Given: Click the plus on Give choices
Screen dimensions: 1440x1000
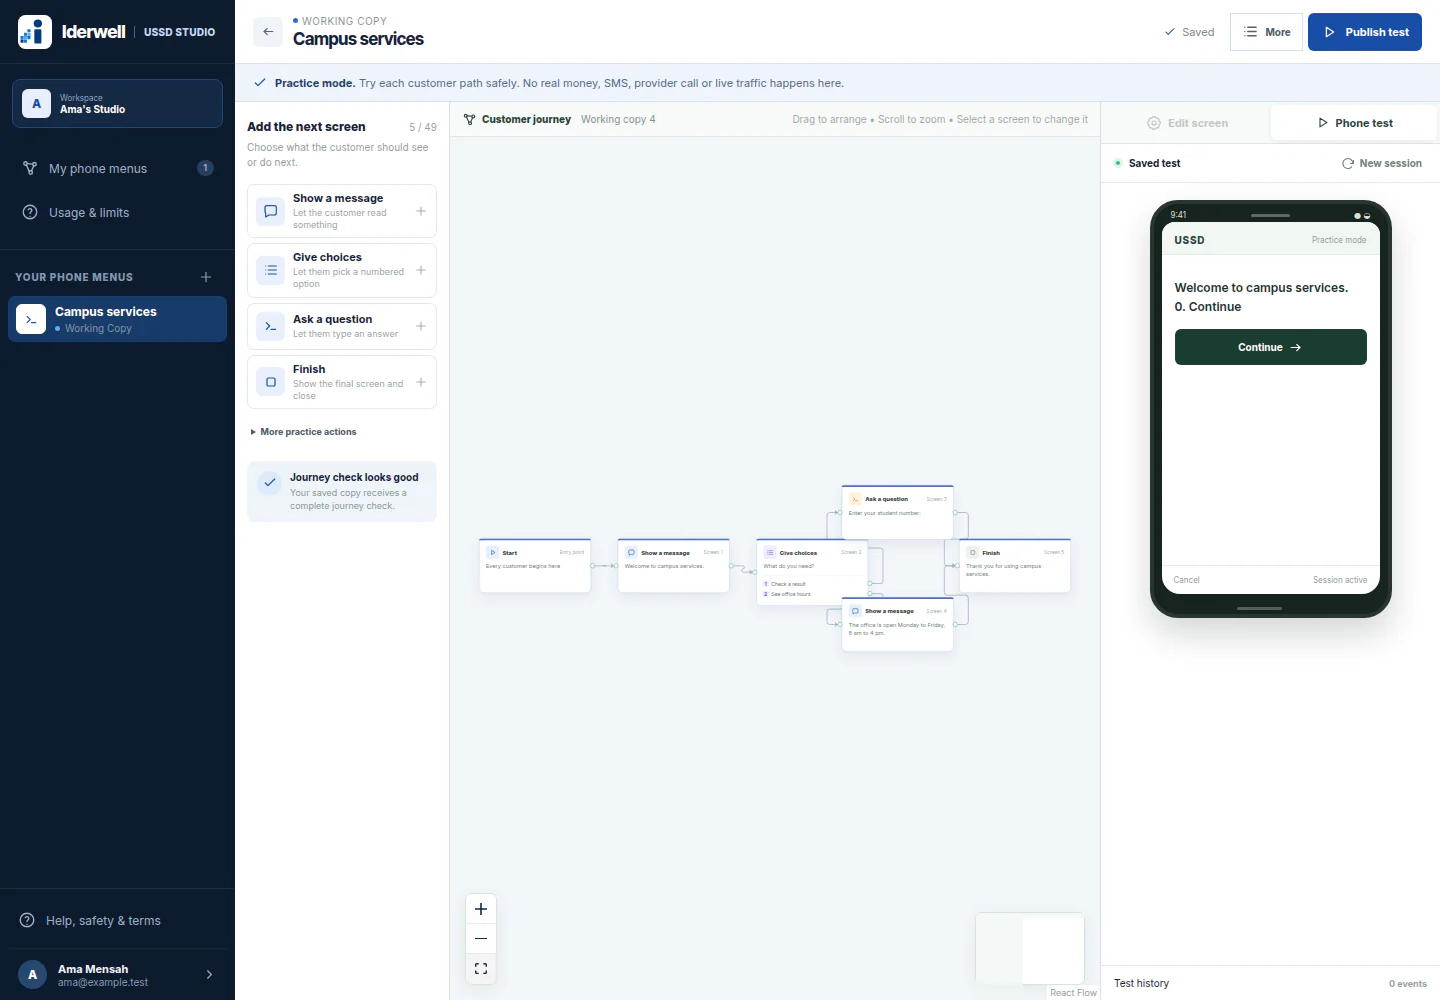Looking at the screenshot, I should (421, 270).
